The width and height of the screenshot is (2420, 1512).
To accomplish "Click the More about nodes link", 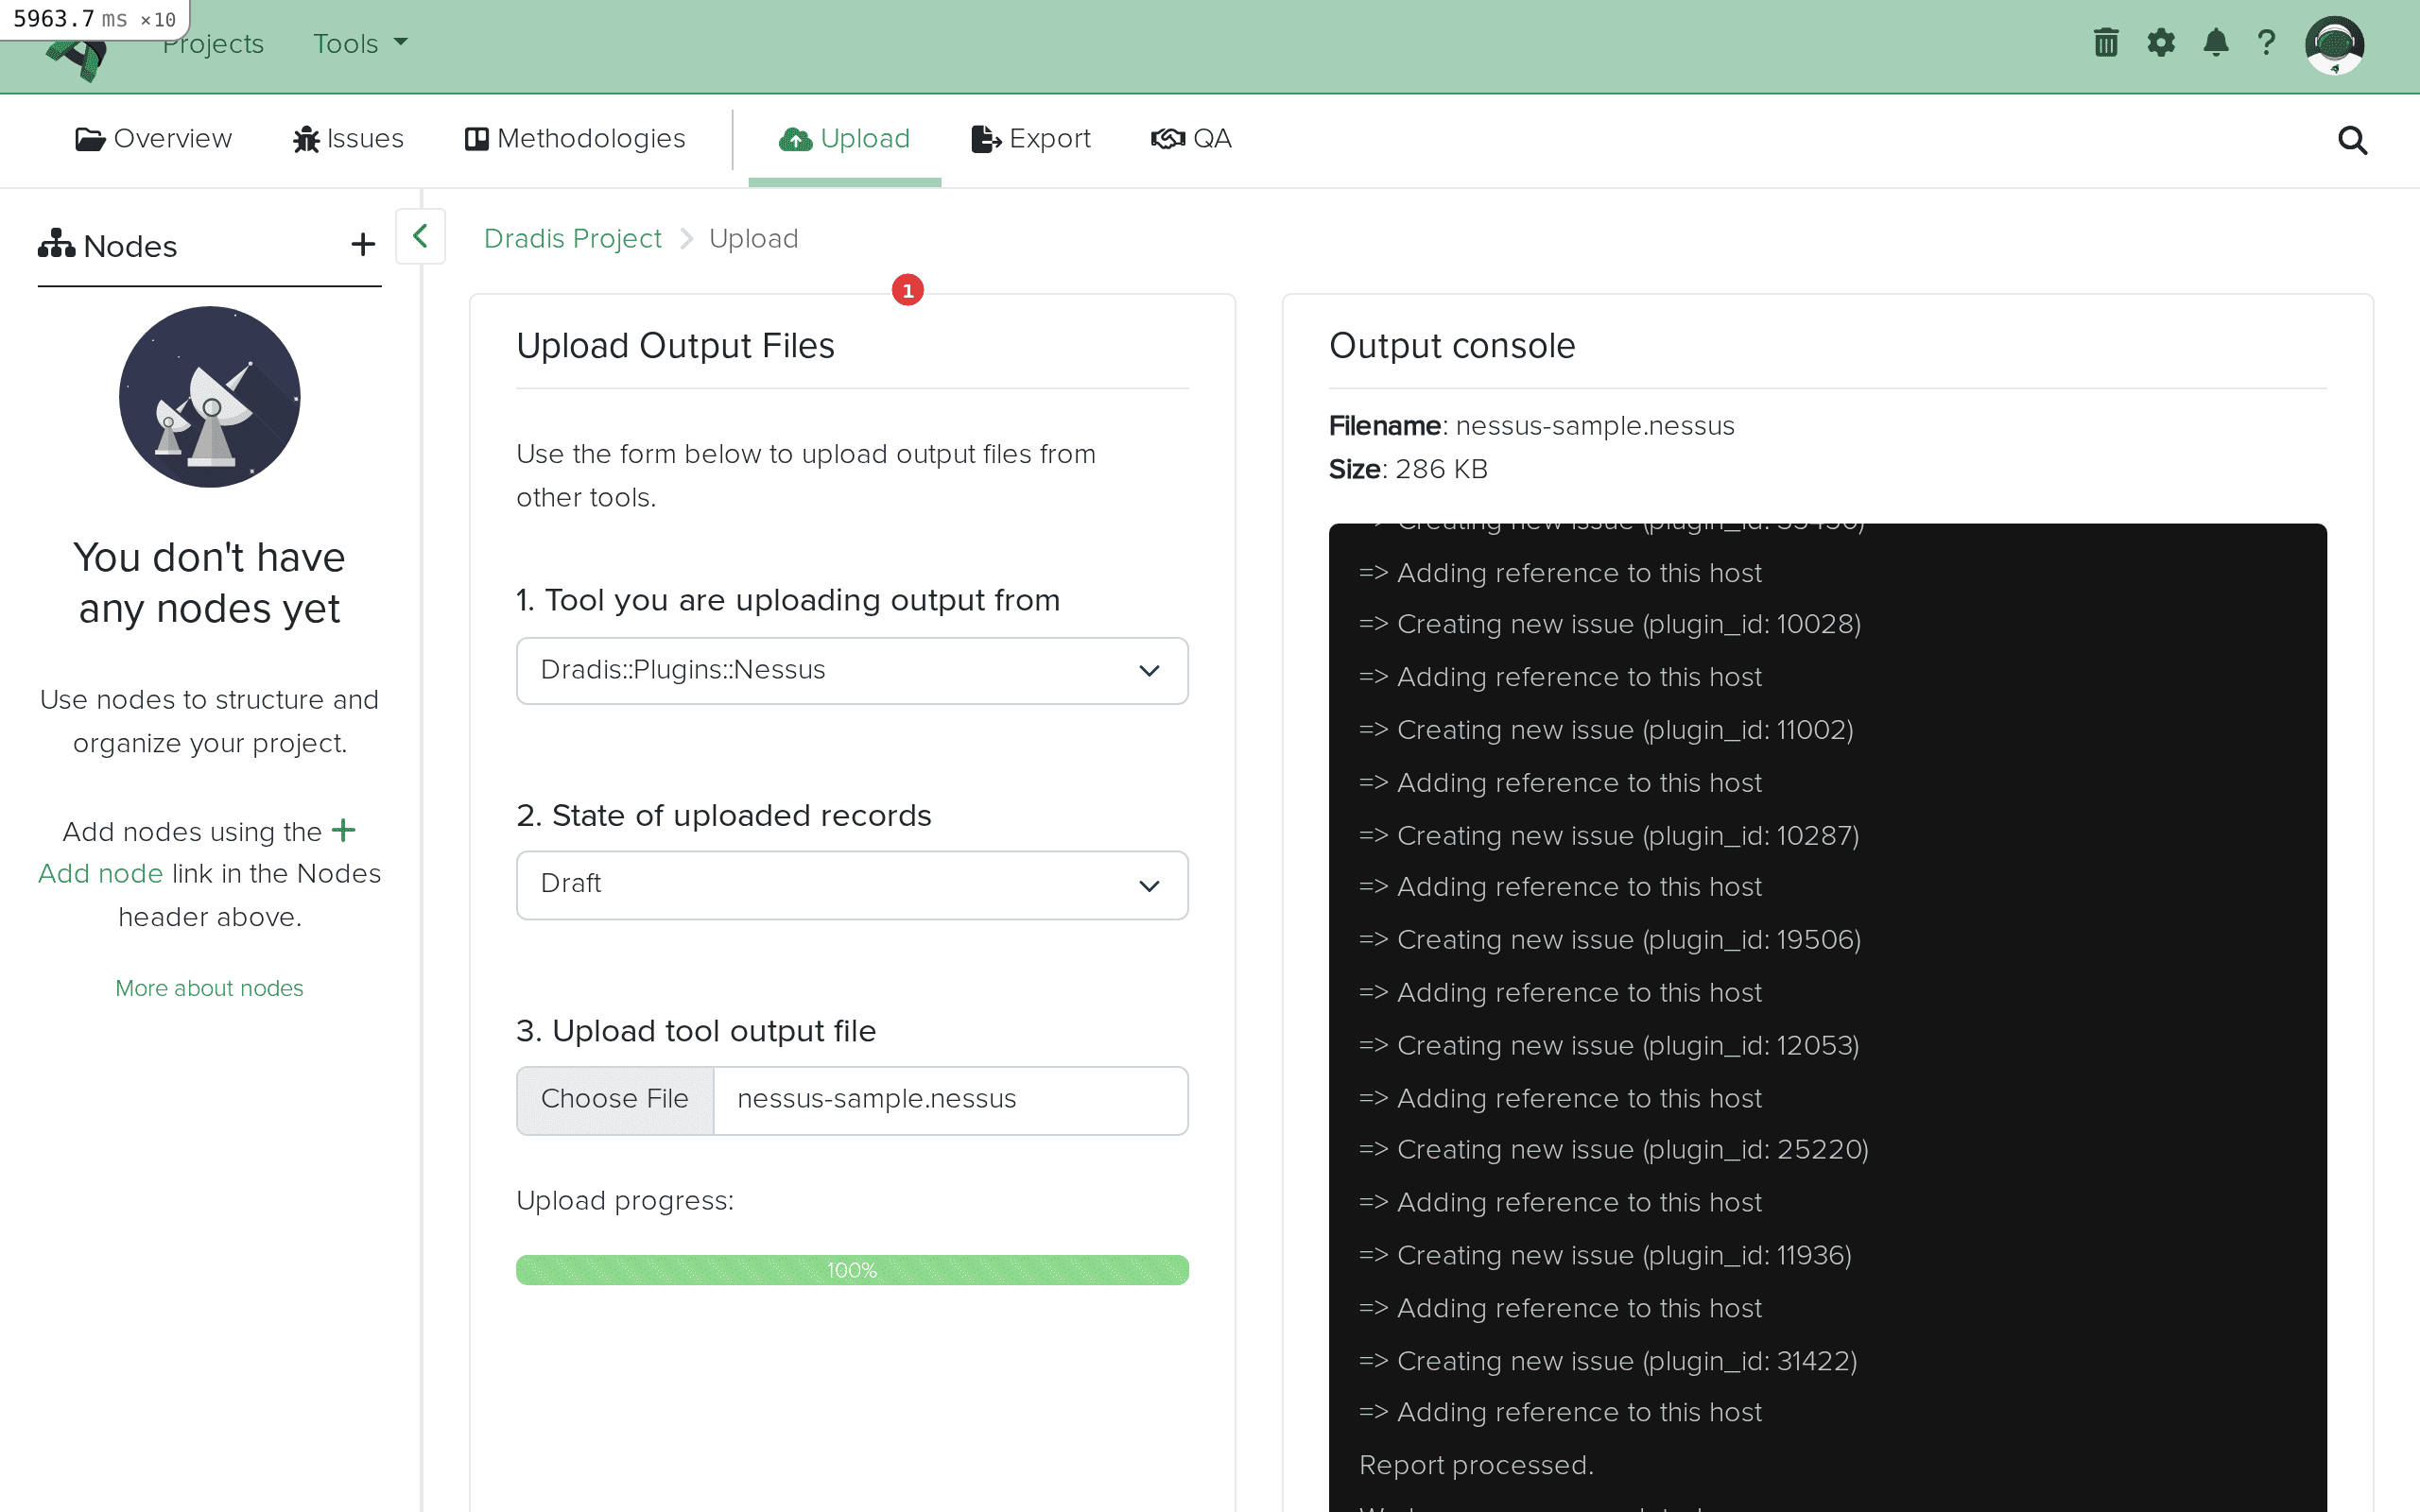I will tap(209, 988).
